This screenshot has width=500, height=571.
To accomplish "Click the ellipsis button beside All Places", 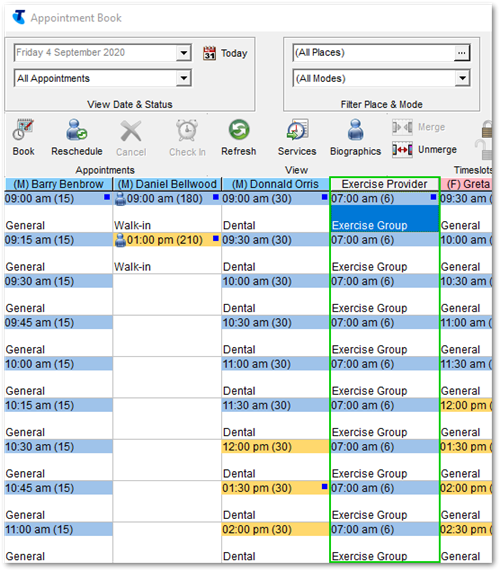I will pyautogui.click(x=462, y=53).
